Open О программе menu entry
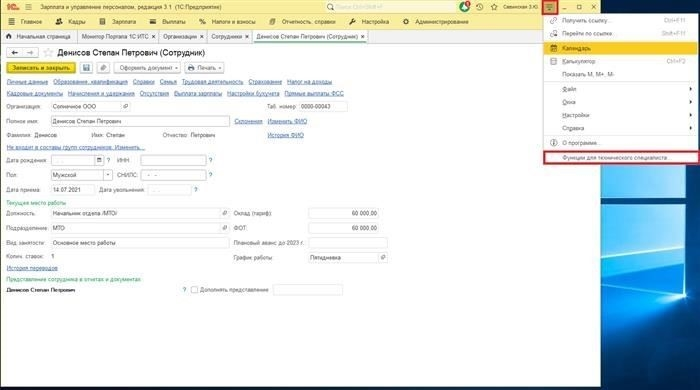 coord(621,143)
